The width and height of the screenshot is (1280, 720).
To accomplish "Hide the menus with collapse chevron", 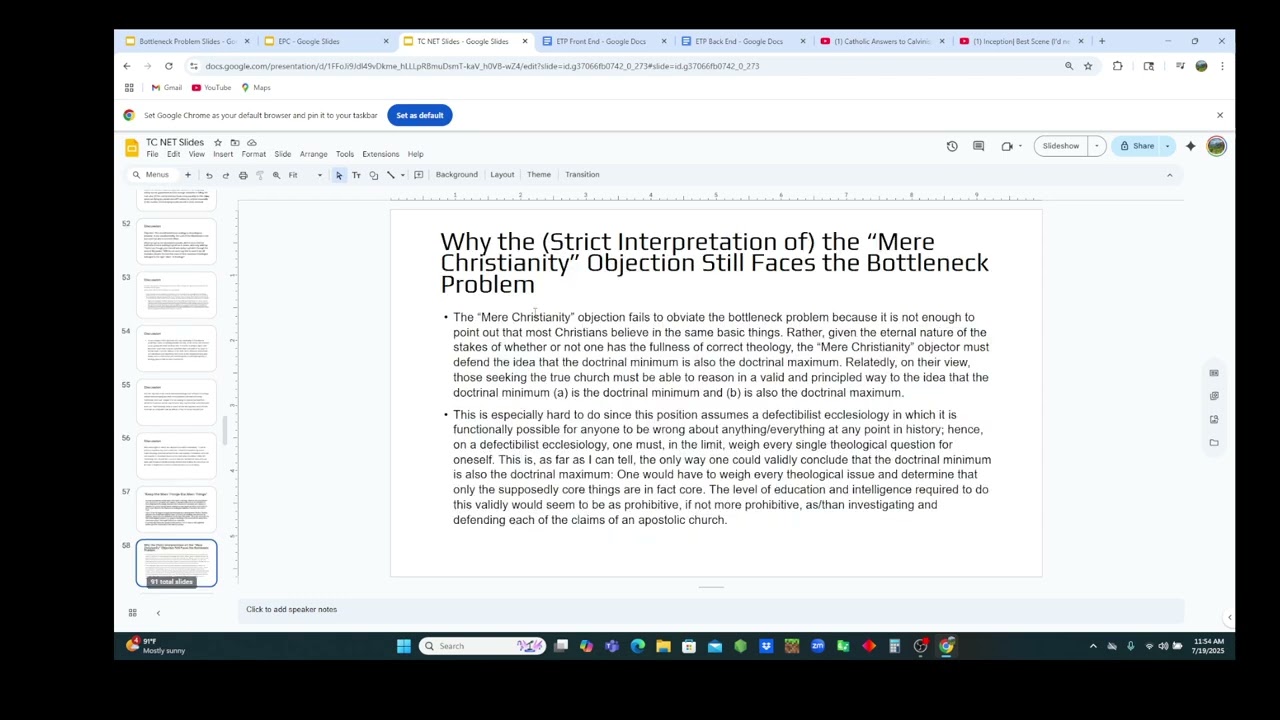I will click(x=1169, y=175).
